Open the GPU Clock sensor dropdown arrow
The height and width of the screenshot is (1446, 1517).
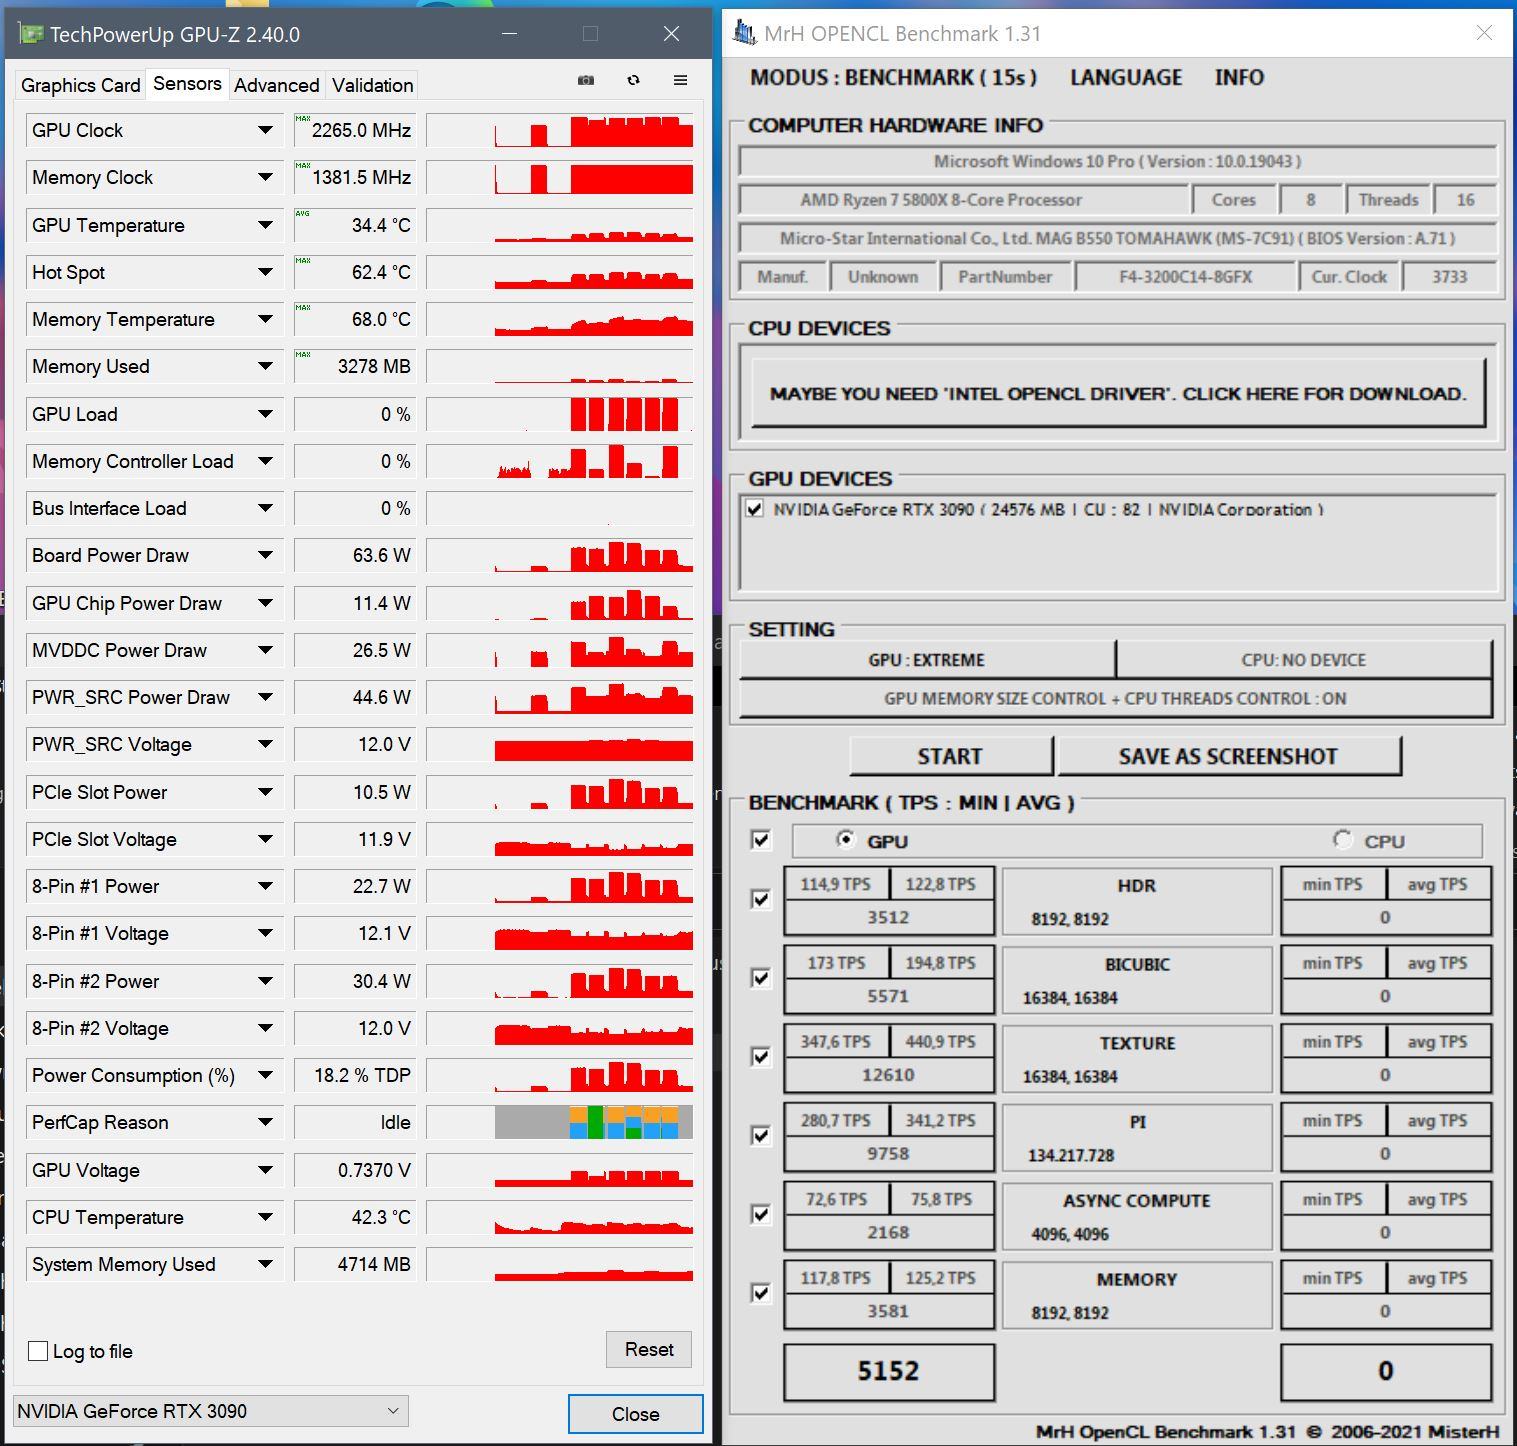pos(265,130)
